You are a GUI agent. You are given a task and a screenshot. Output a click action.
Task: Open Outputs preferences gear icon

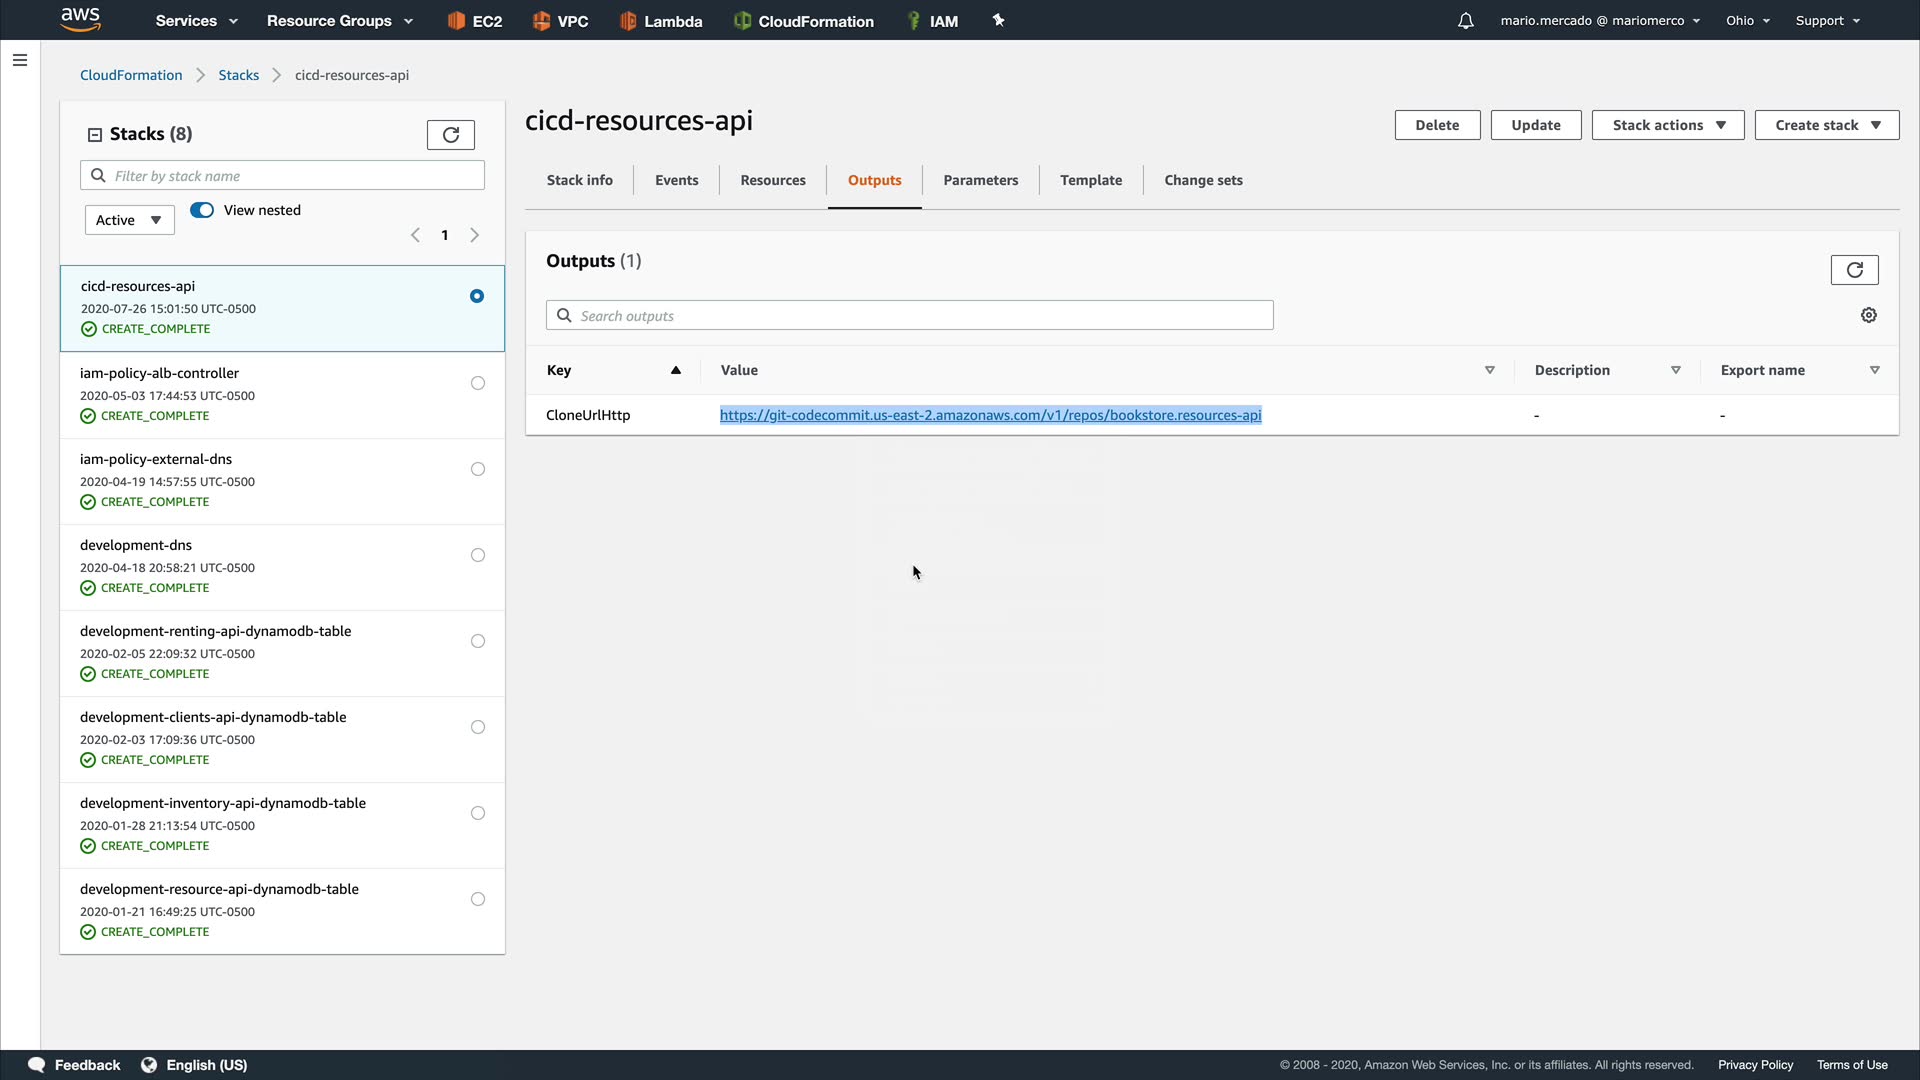[x=1868, y=315]
